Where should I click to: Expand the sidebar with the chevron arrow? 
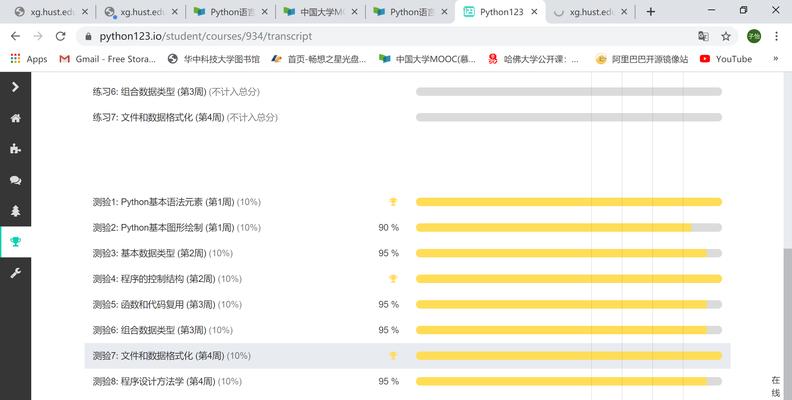click(15, 87)
